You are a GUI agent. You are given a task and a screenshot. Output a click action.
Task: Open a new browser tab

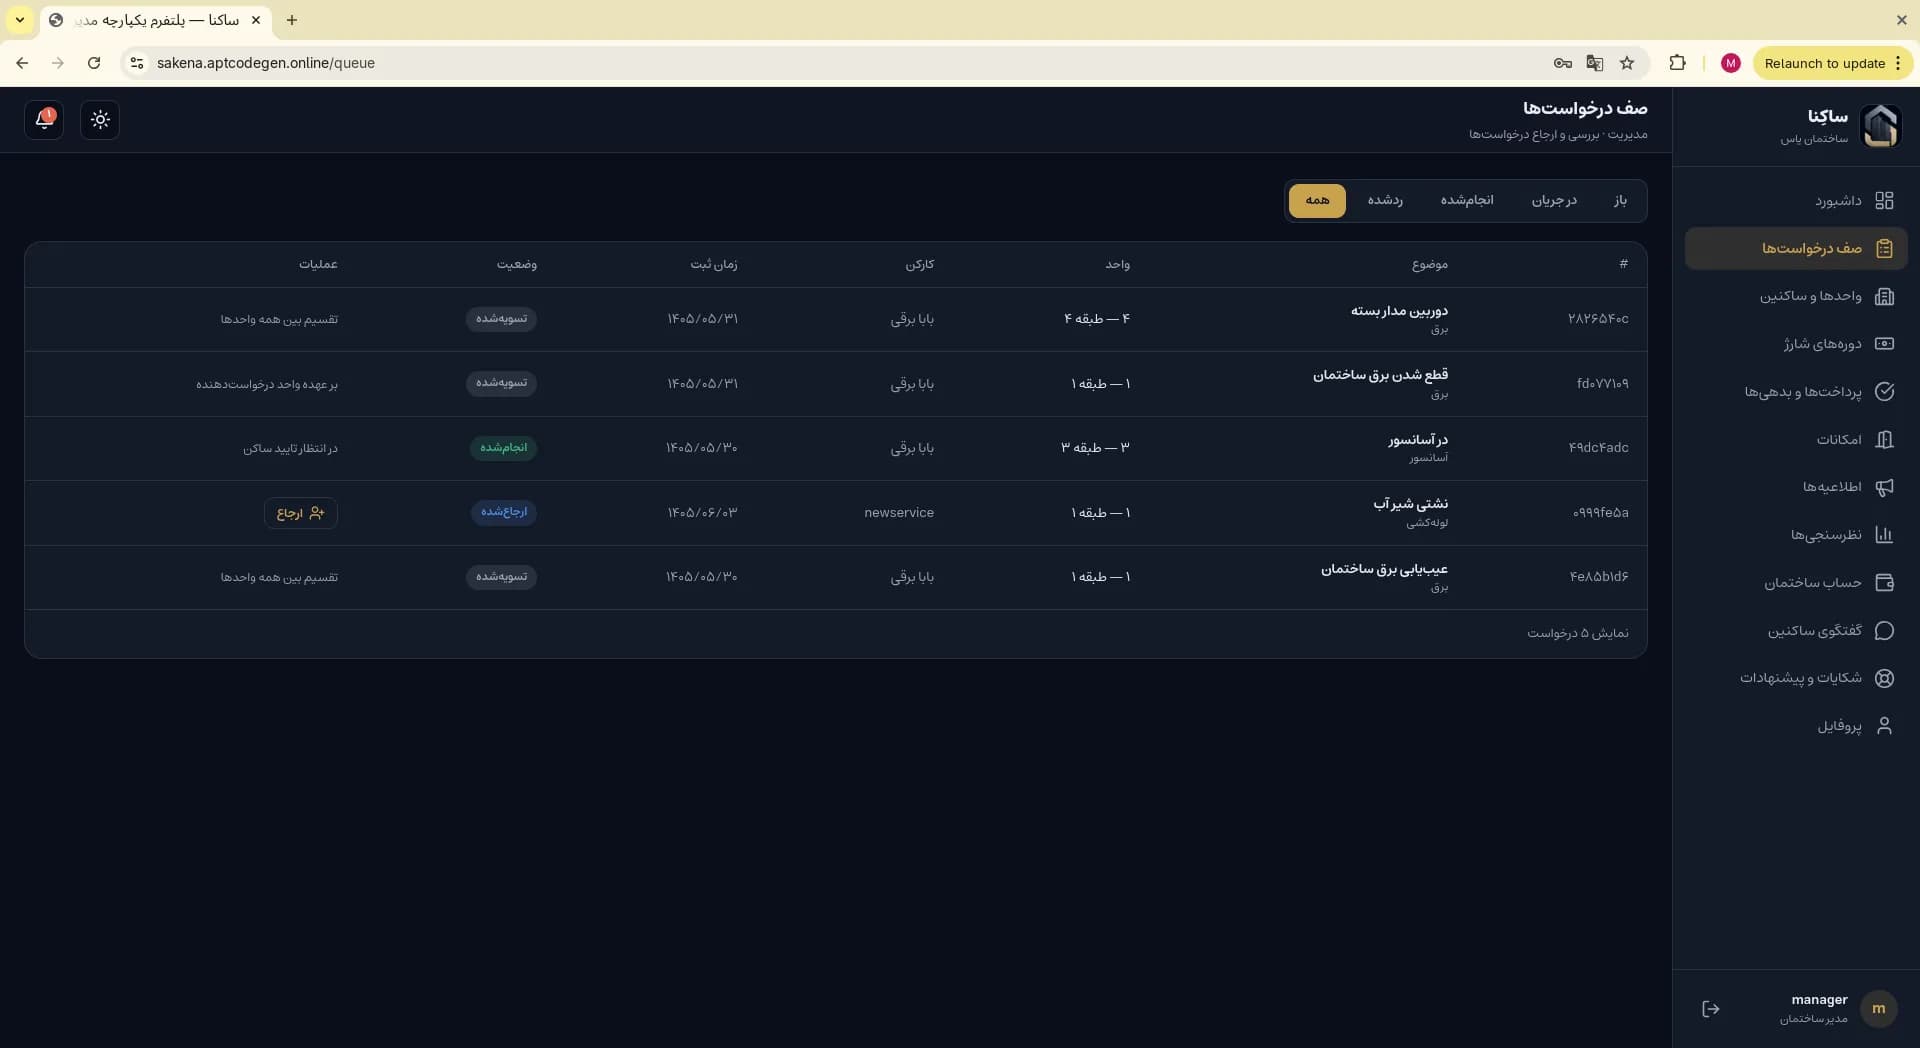[x=291, y=20]
